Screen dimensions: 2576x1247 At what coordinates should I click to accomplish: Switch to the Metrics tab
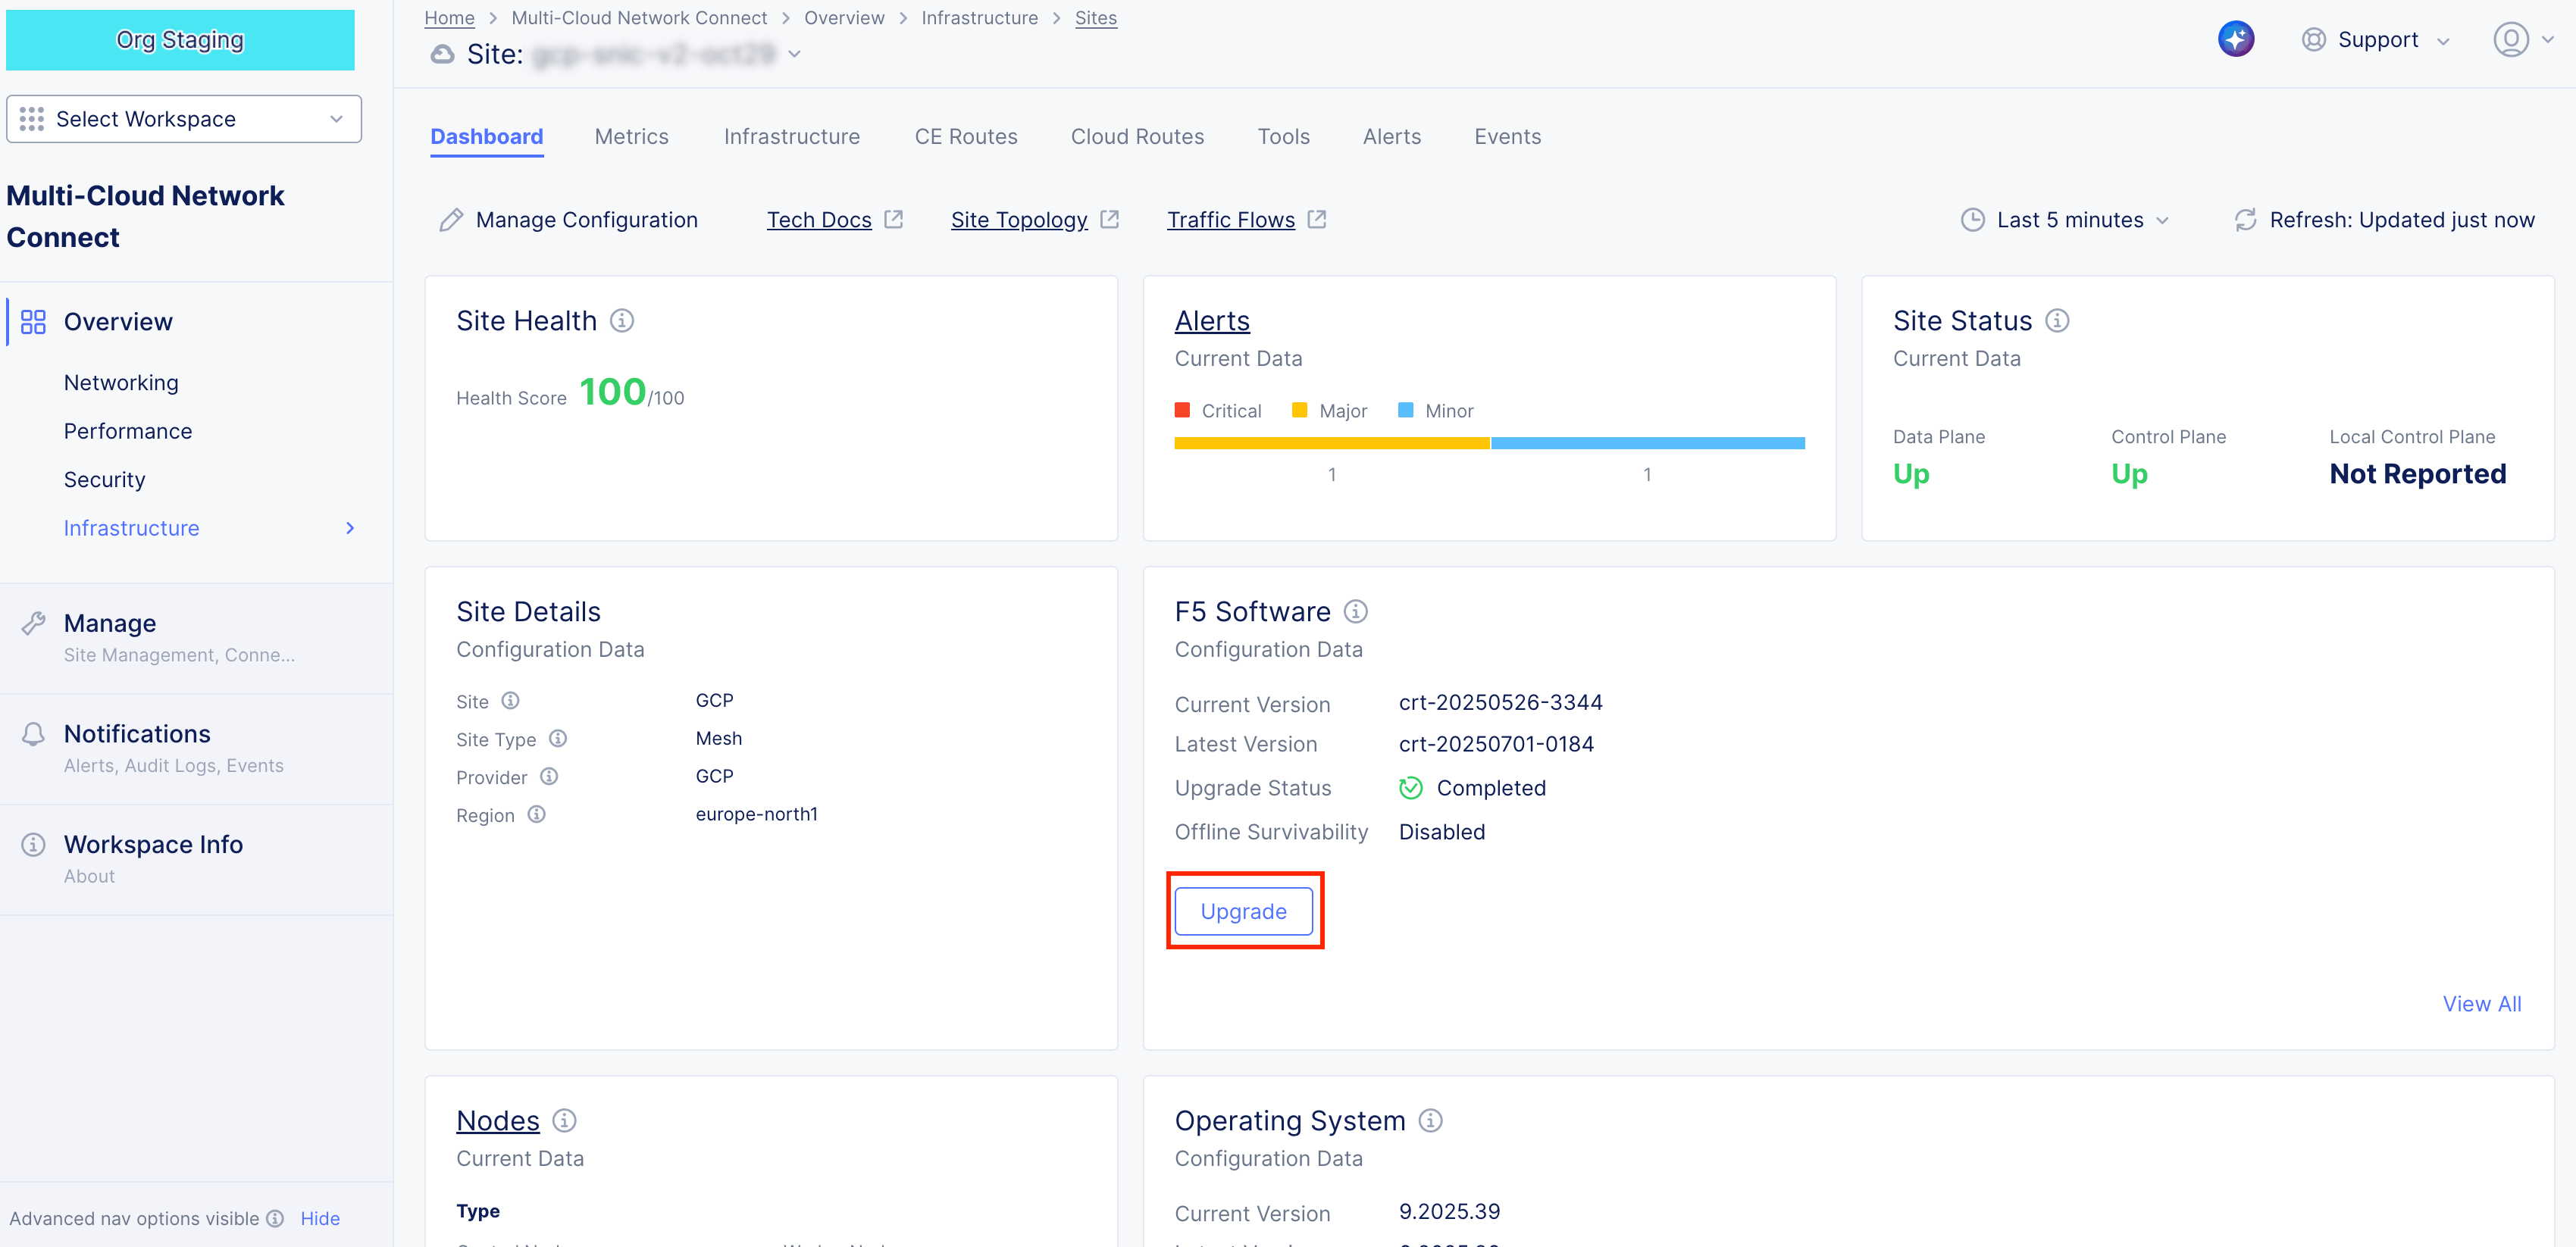tap(631, 136)
